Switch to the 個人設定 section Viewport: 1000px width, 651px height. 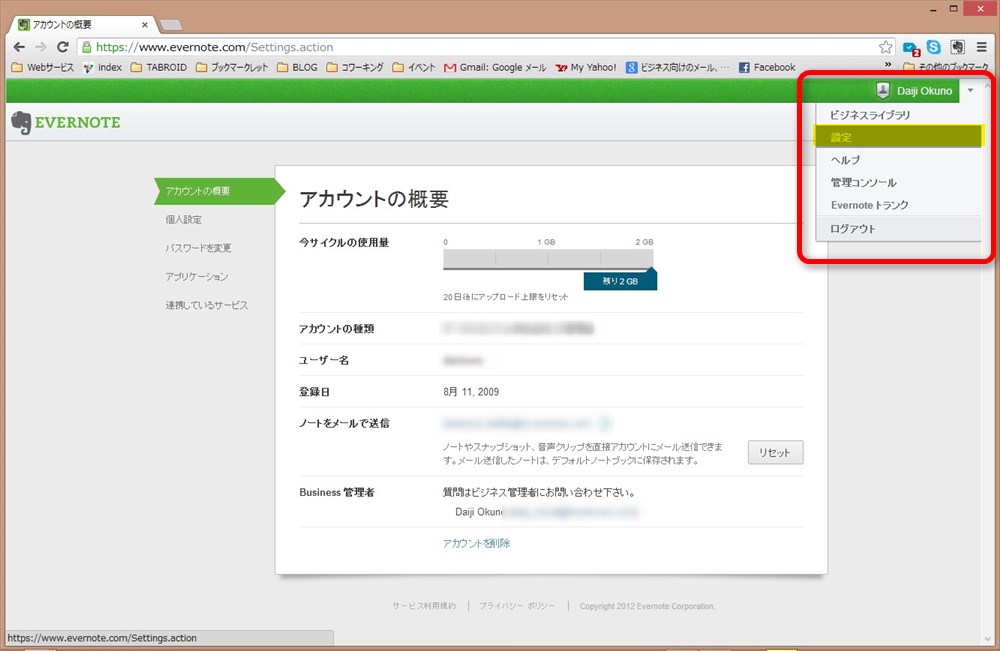click(184, 219)
